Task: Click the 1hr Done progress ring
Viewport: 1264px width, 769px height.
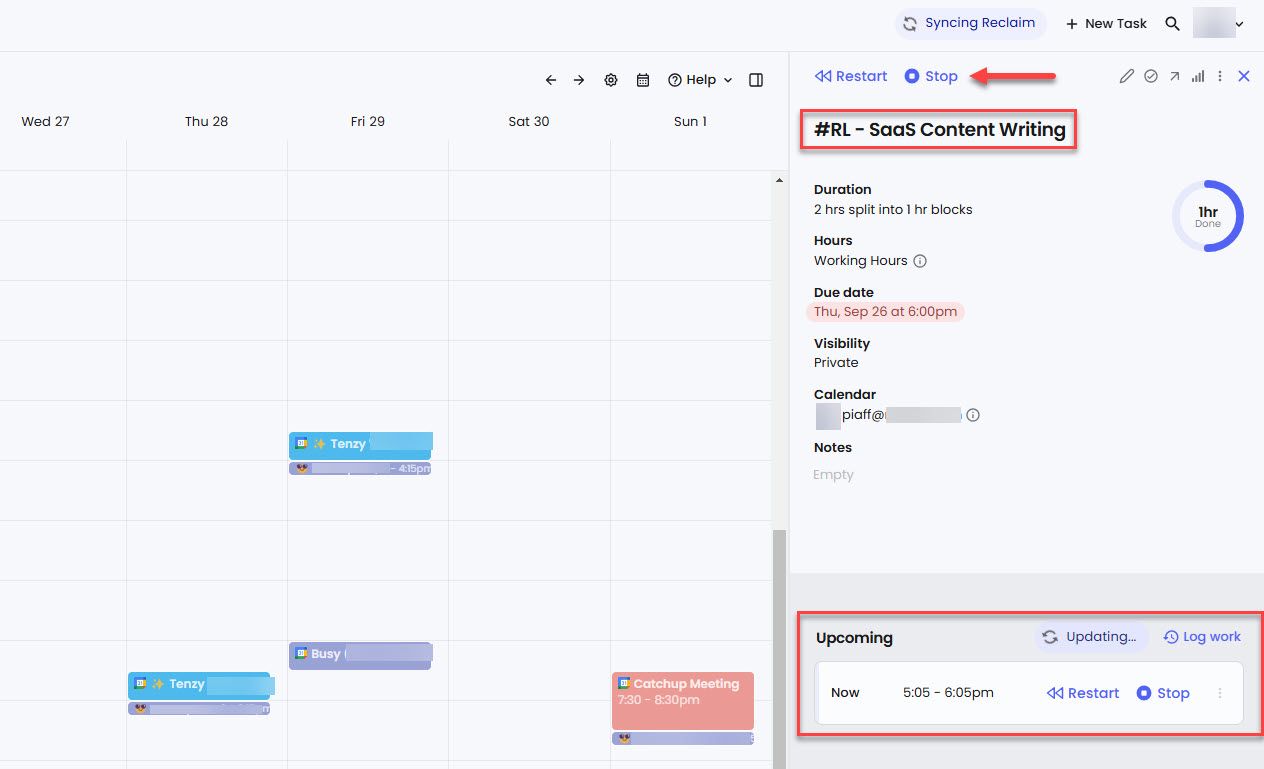Action: pos(1207,215)
